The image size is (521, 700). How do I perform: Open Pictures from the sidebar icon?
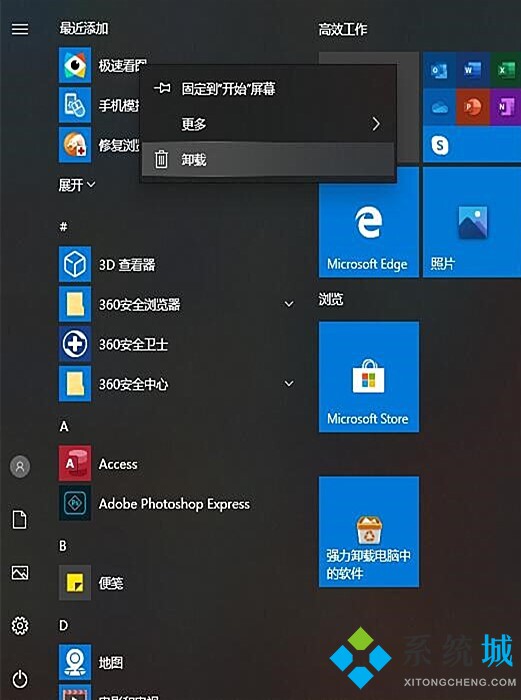point(20,573)
